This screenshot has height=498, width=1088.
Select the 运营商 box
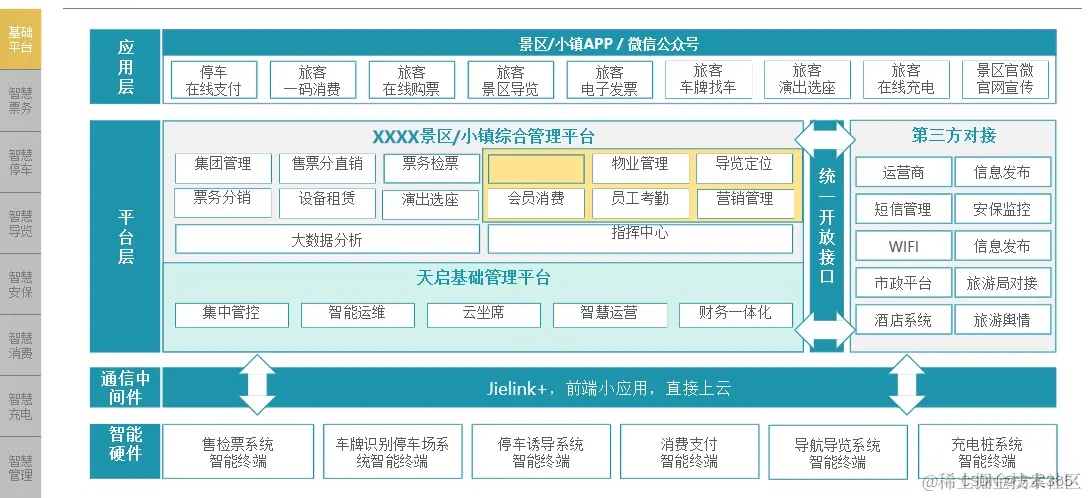(903, 172)
